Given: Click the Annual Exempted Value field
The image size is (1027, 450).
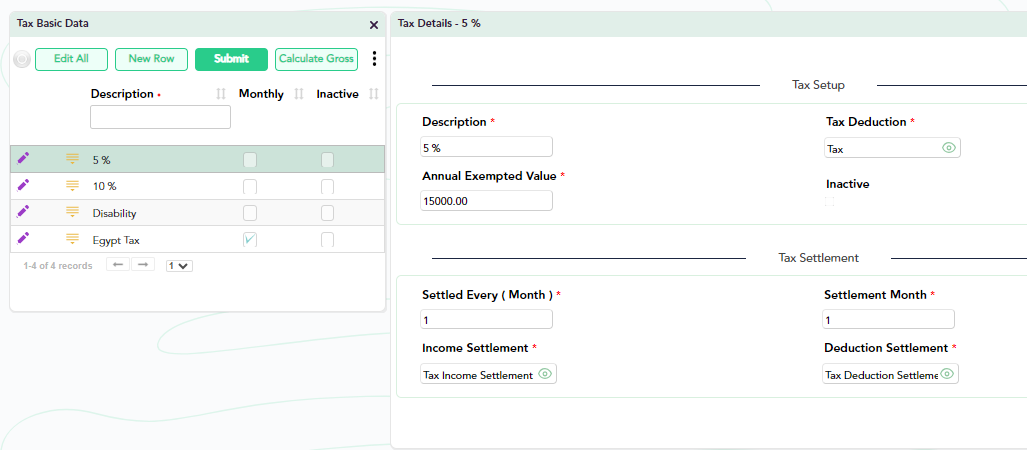Looking at the screenshot, I should [487, 200].
